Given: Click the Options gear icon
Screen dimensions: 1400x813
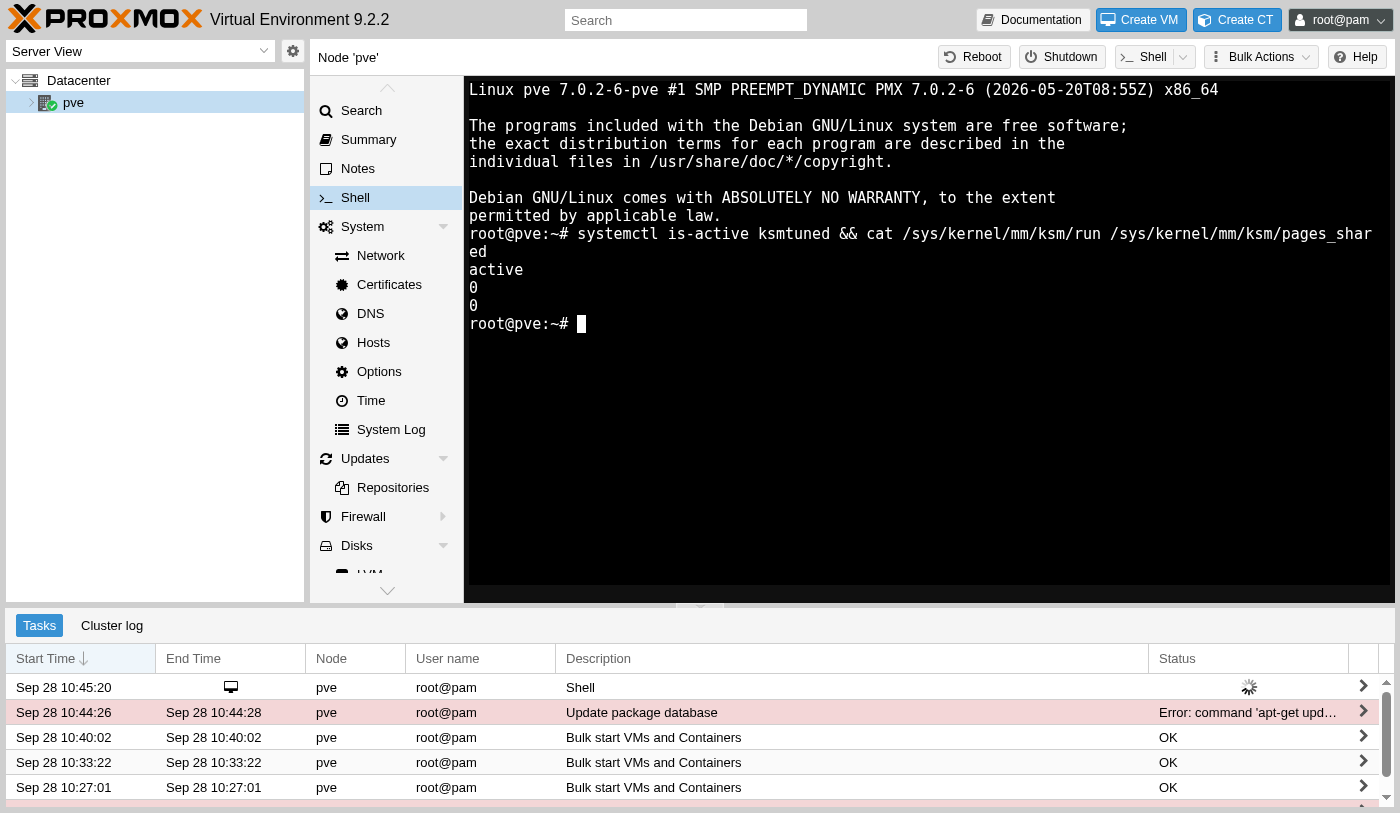Looking at the screenshot, I should click(342, 372).
